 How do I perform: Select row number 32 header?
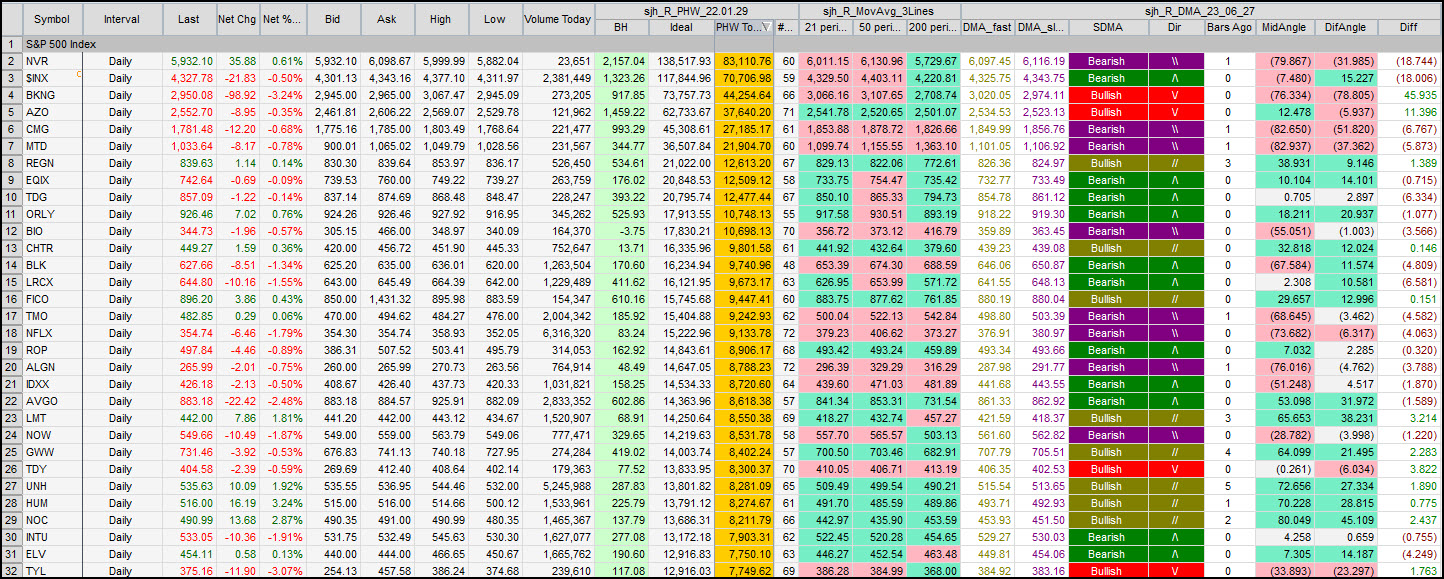coord(11,571)
